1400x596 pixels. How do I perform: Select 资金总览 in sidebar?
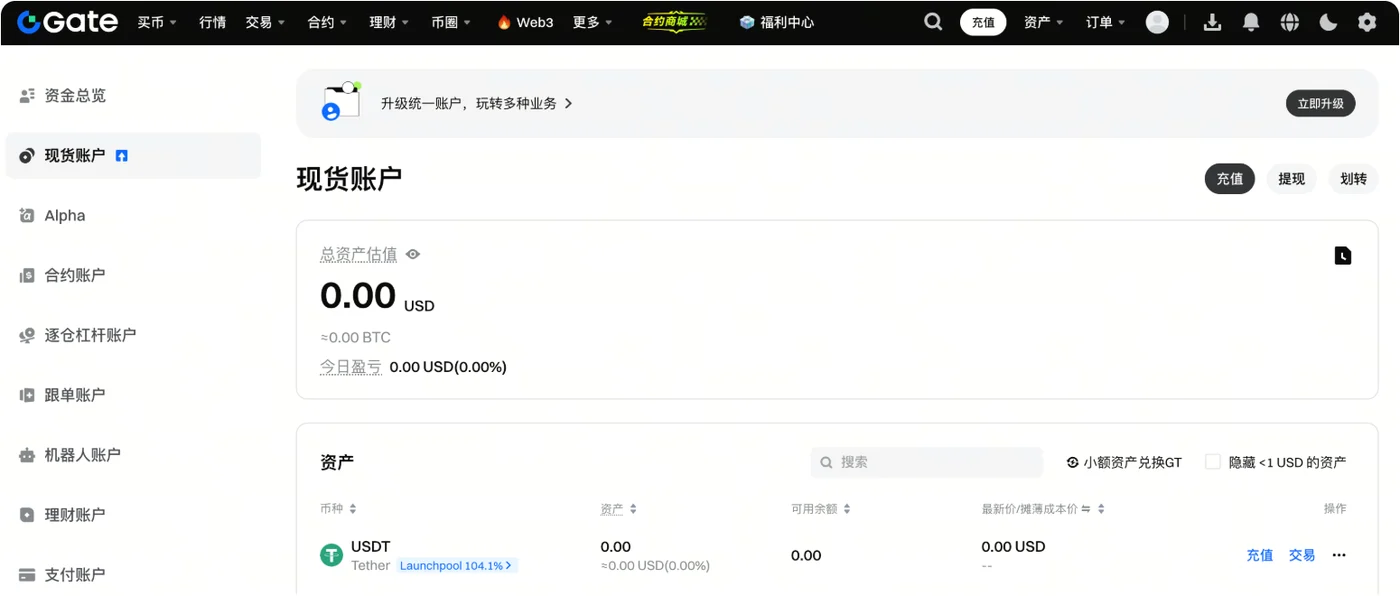[75, 96]
